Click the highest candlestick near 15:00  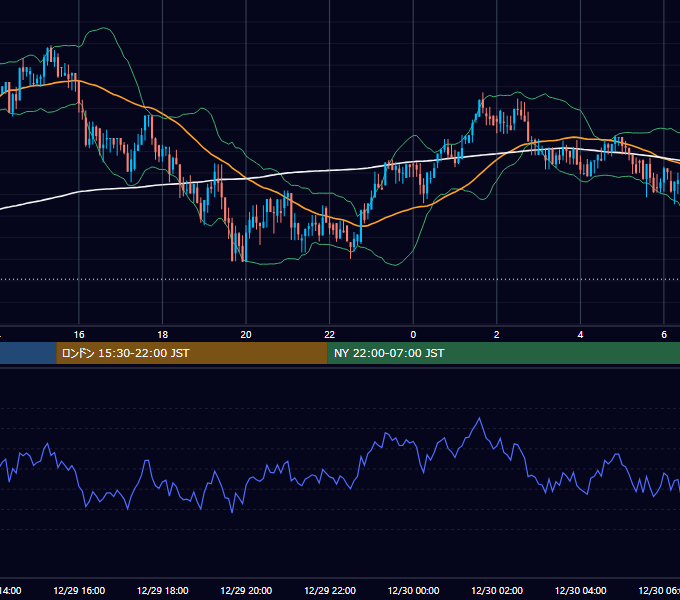pyautogui.click(x=51, y=54)
